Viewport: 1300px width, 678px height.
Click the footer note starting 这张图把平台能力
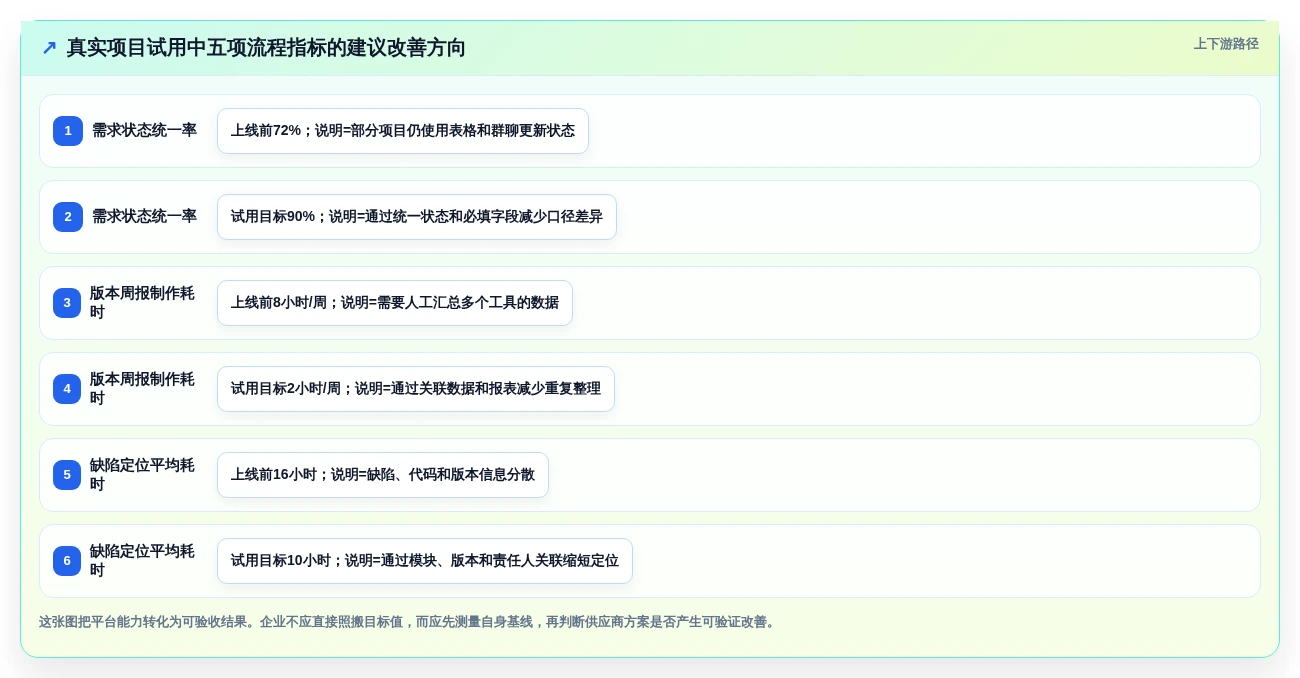(x=408, y=622)
